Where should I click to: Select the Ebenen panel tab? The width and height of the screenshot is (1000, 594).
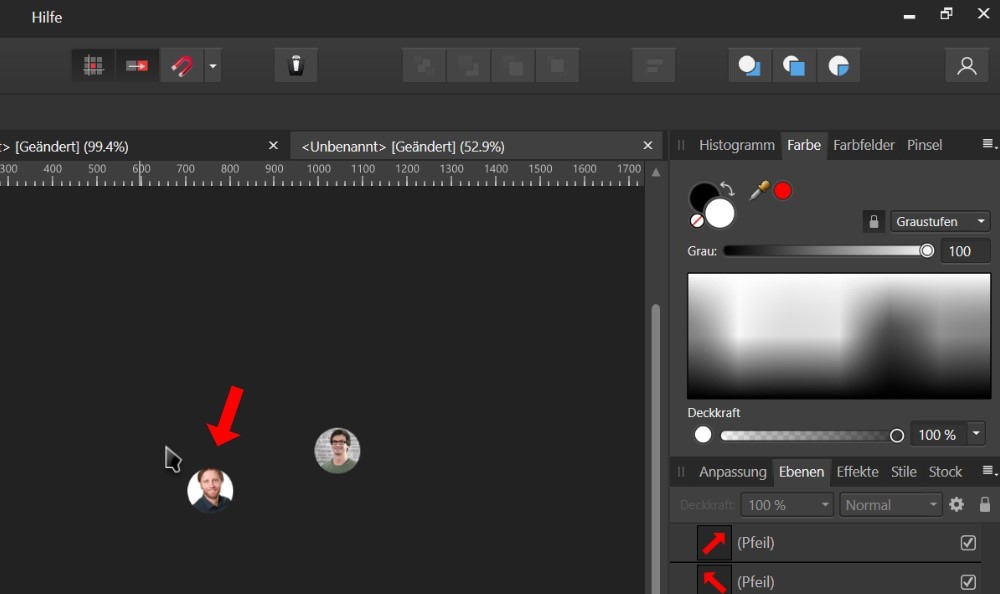[x=801, y=471]
